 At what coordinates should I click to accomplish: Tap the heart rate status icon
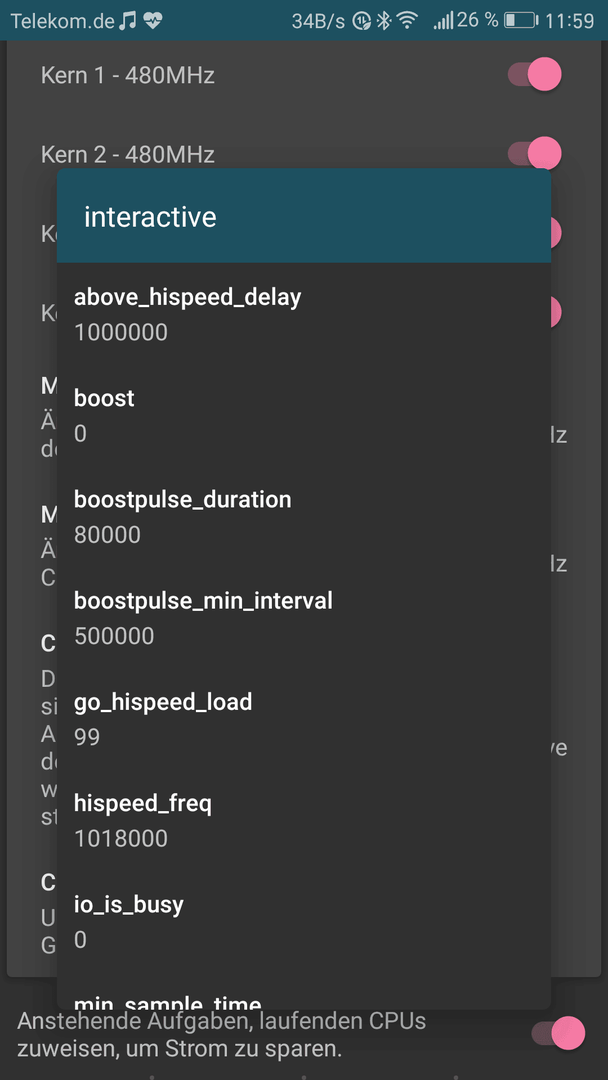pos(153,21)
